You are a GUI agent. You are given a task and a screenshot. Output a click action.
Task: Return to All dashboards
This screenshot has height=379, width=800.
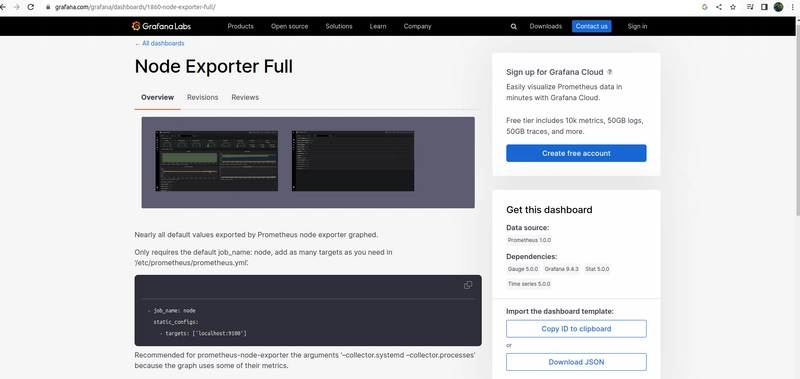pos(159,43)
